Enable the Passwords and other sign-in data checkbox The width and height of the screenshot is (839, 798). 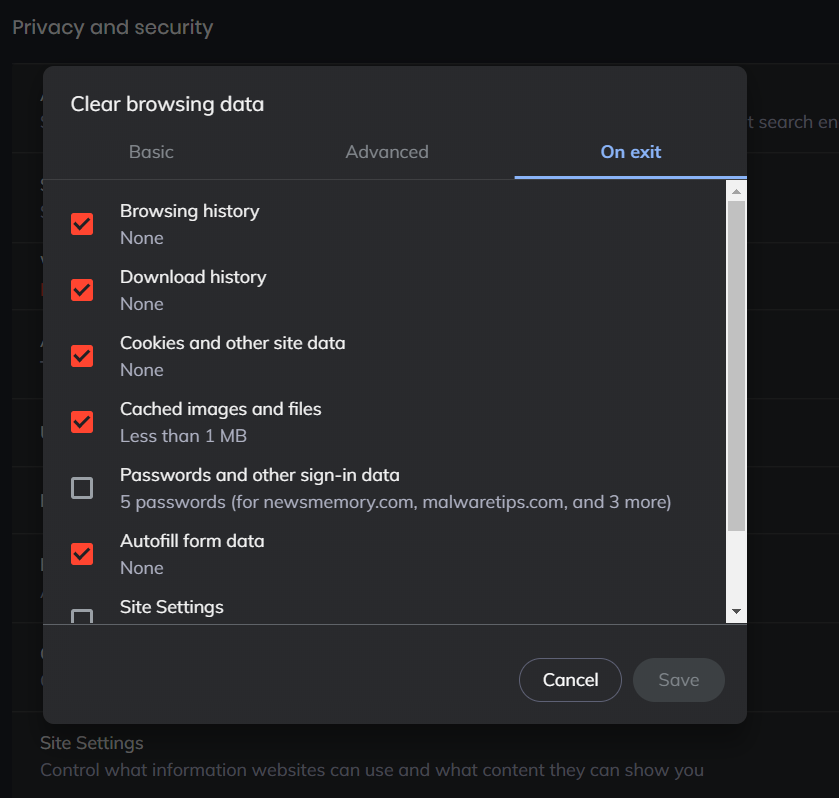[82, 488]
